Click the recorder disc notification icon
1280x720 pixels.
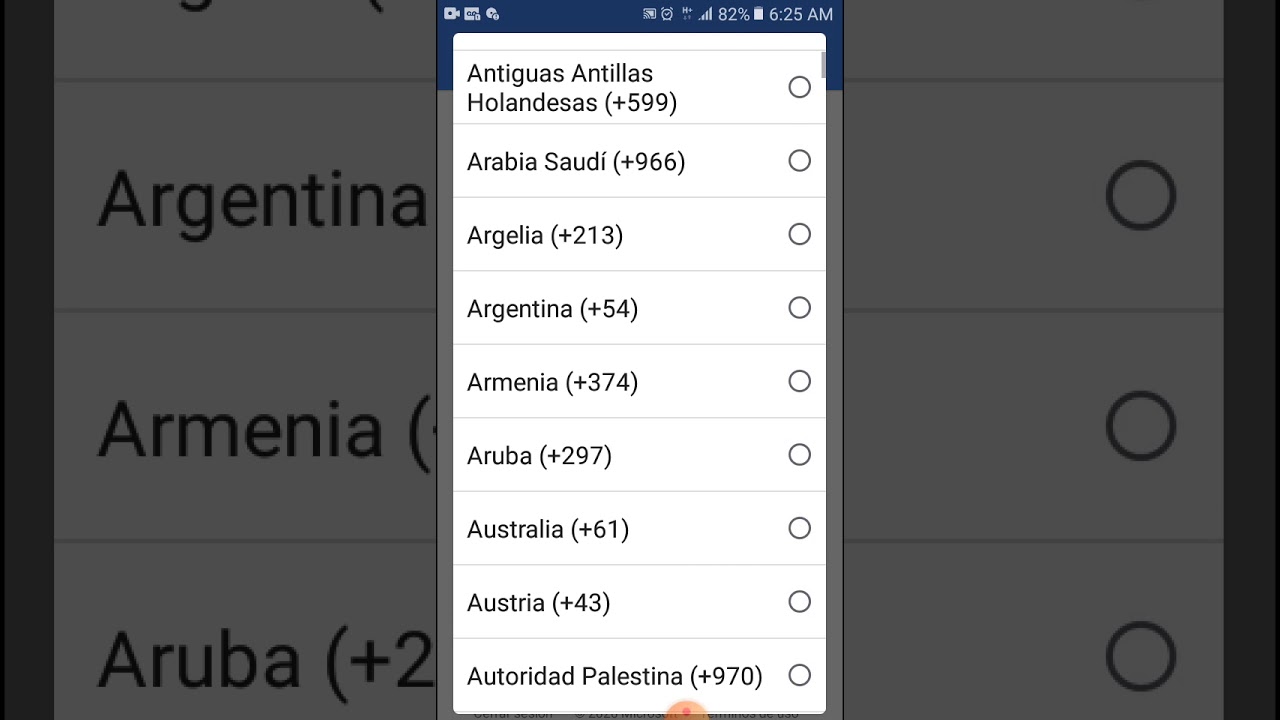click(x=492, y=14)
